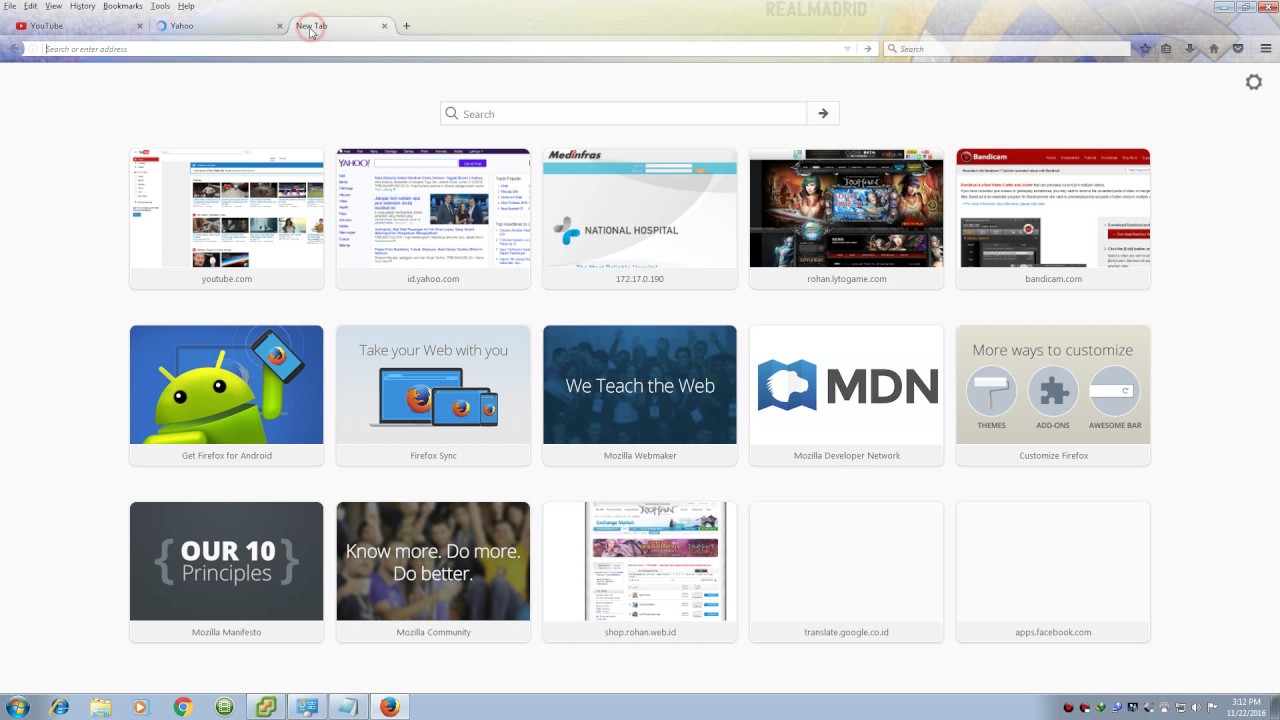1280x720 pixels.
Task: Open new tab page settings gear
Action: tap(1254, 82)
